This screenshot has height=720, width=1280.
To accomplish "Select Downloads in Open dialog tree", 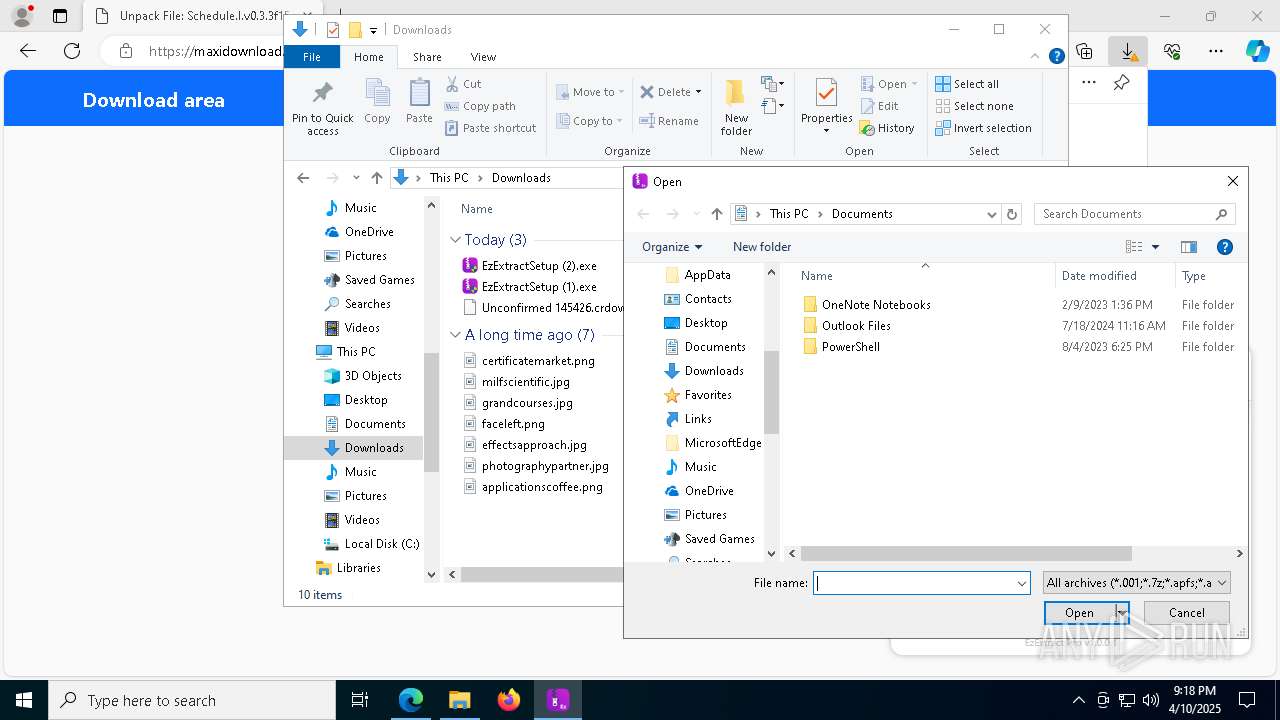I will (714, 371).
